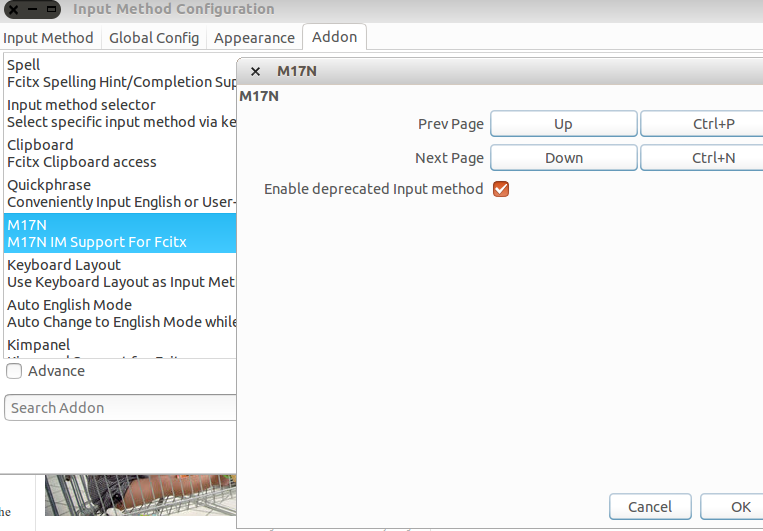Close the Input Method Configuration window
The image size is (763, 531).
click(x=14, y=9)
